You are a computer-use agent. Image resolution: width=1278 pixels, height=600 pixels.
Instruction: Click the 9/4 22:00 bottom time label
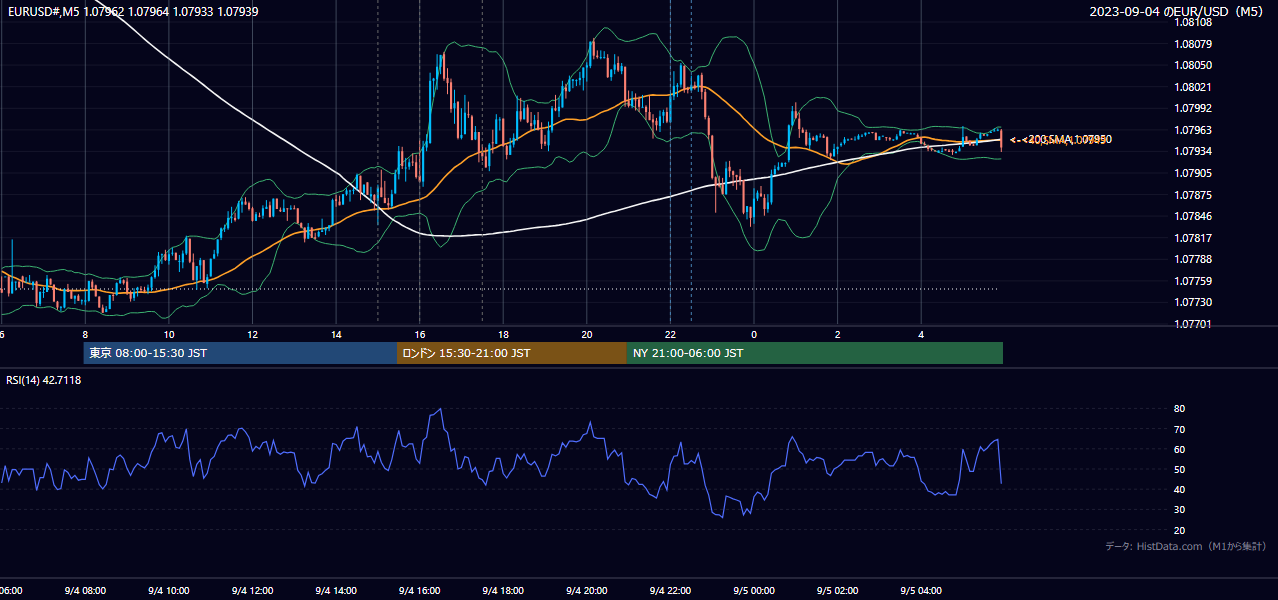click(x=670, y=591)
